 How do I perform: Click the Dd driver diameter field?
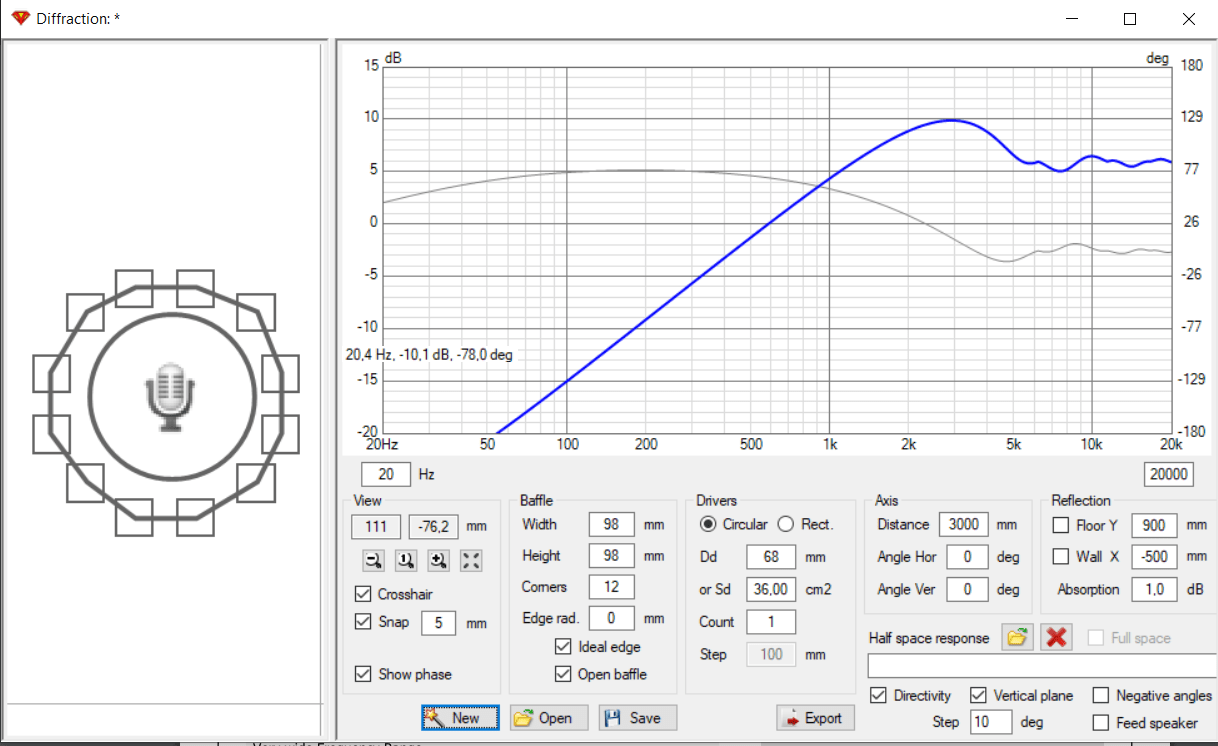(x=770, y=558)
